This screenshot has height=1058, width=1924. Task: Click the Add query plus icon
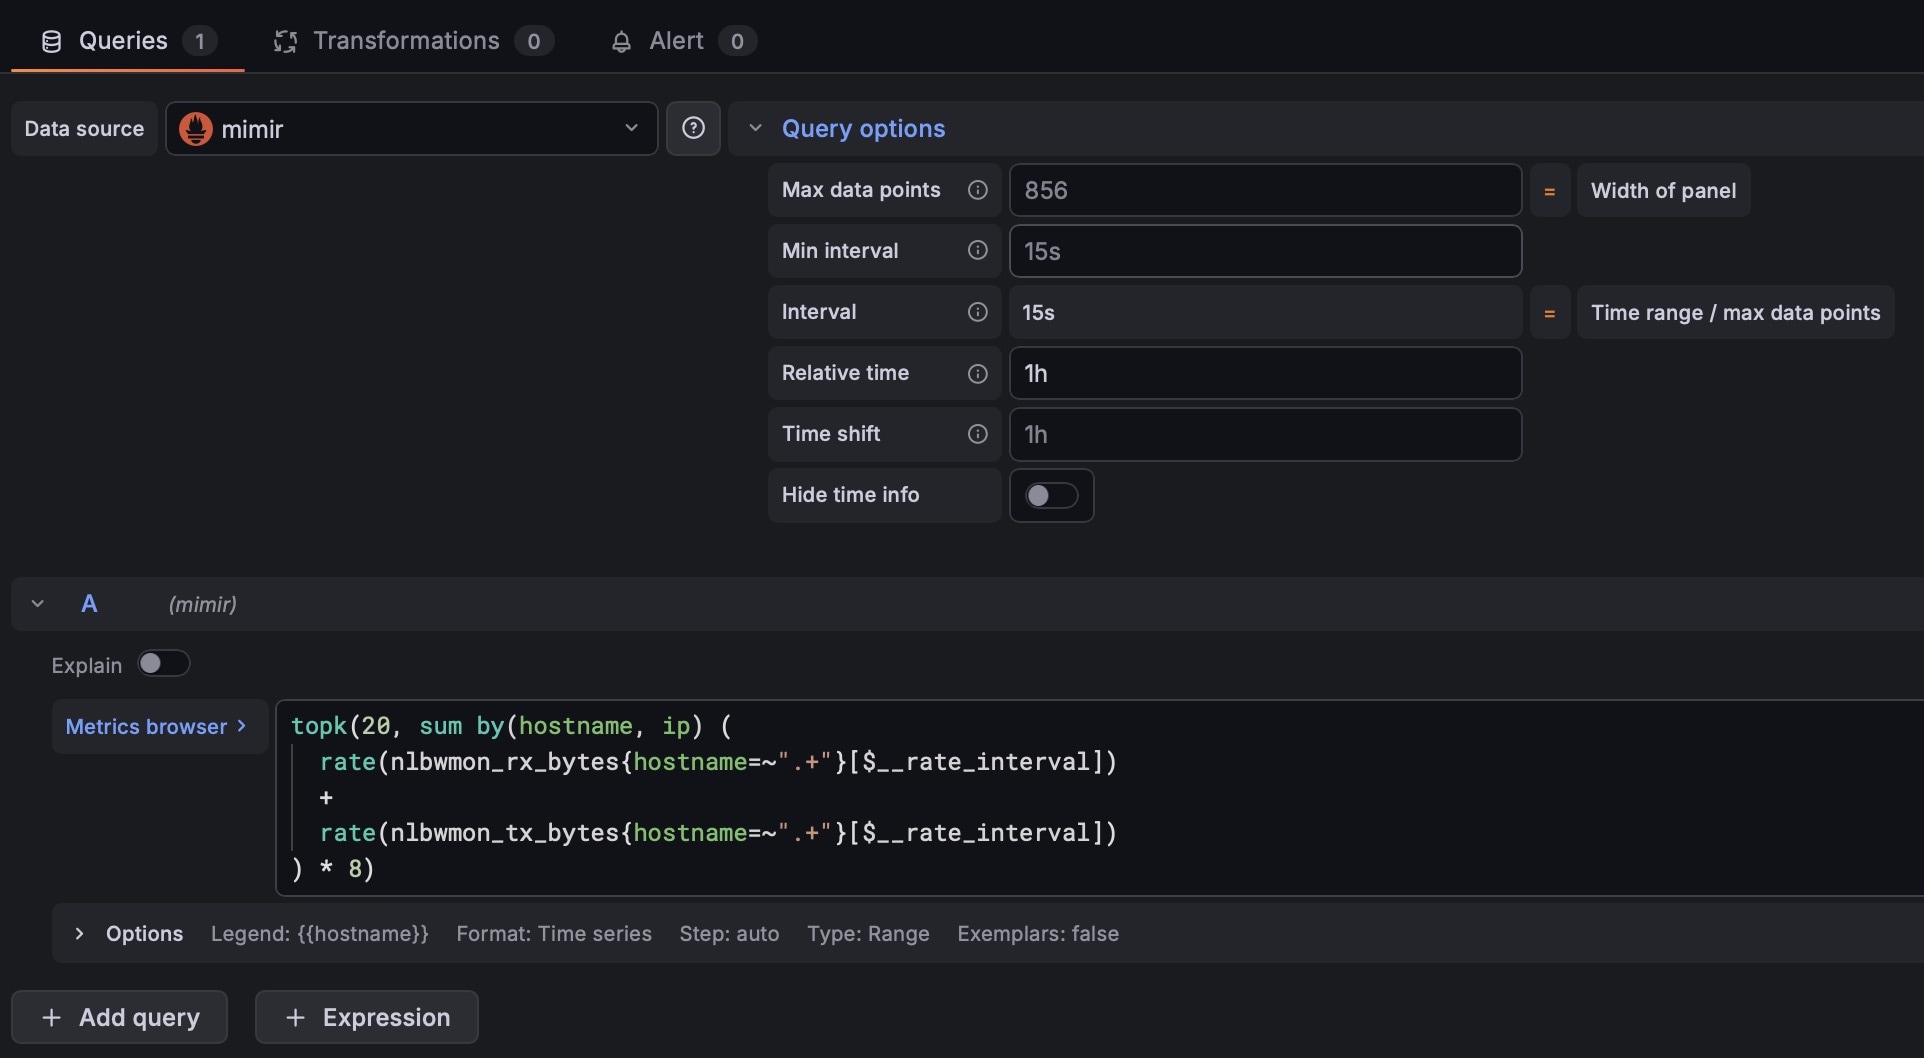click(51, 1017)
